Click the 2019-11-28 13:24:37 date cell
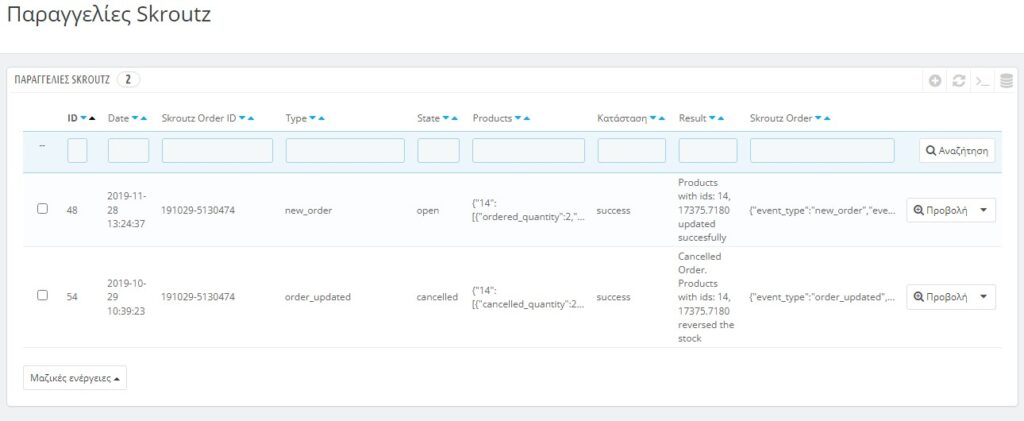This screenshot has height=421, width=1024. (x=127, y=210)
